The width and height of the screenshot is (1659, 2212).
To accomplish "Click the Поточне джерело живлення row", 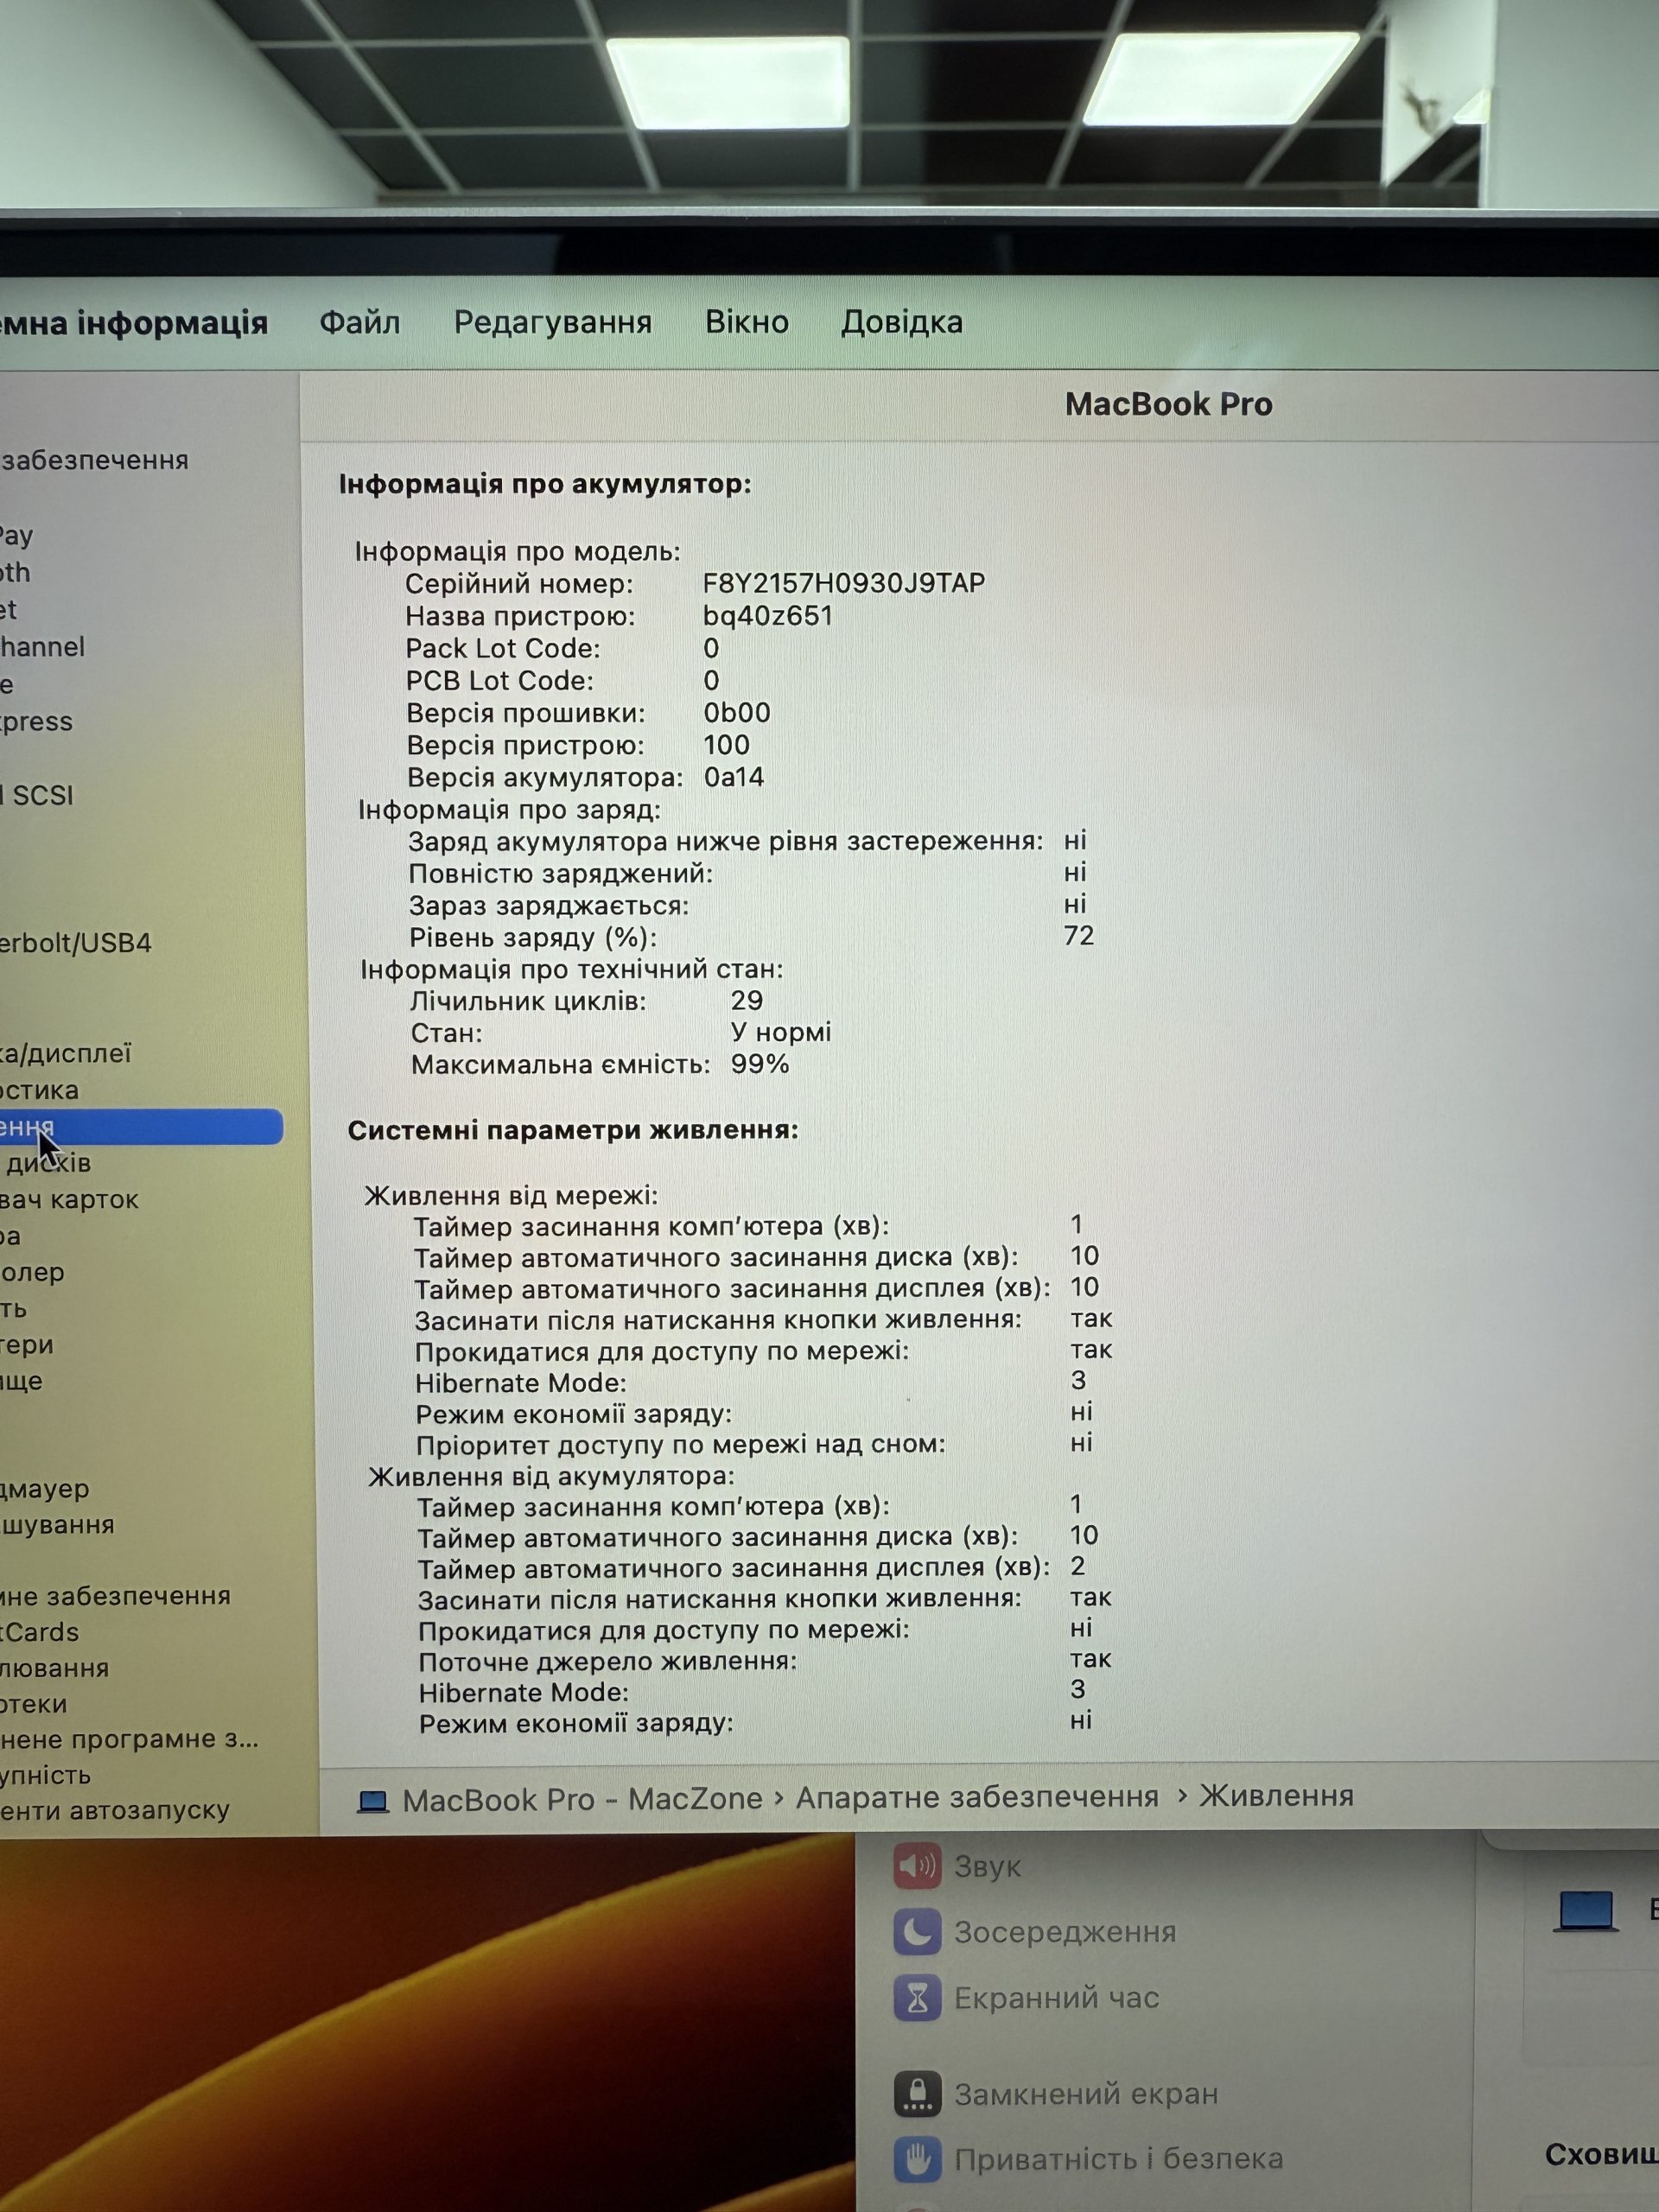I will (765, 1661).
